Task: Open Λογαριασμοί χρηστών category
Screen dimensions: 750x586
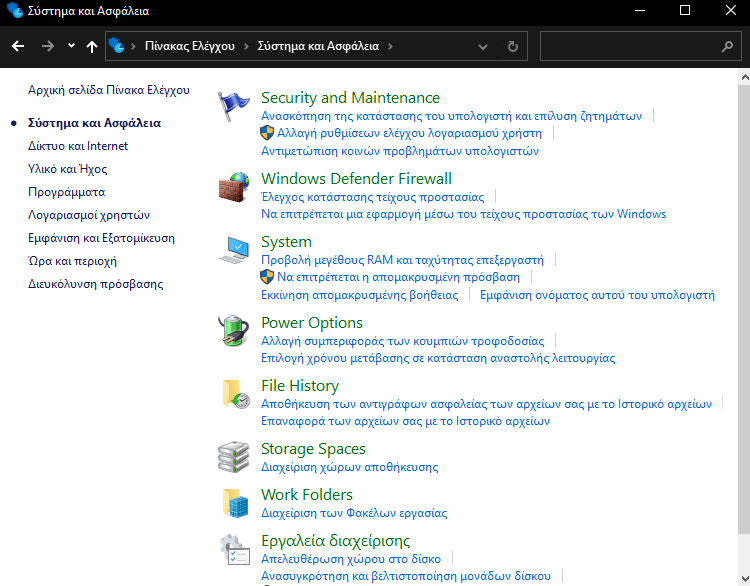Action: point(89,215)
